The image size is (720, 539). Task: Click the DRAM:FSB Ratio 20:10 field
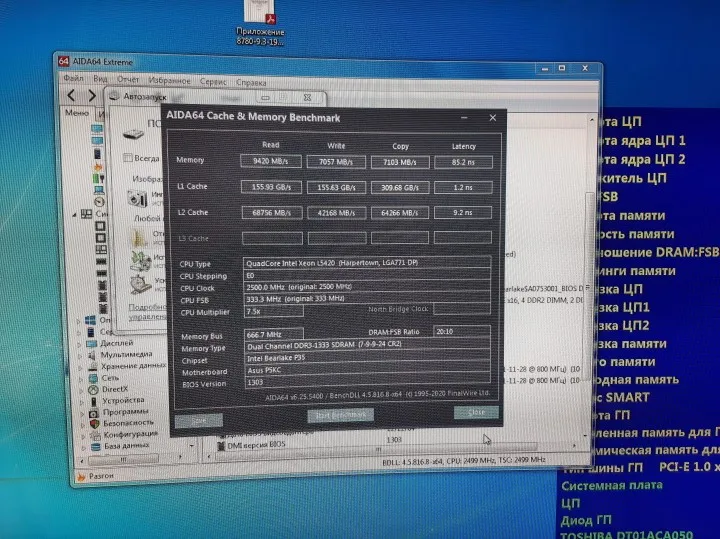click(461, 331)
